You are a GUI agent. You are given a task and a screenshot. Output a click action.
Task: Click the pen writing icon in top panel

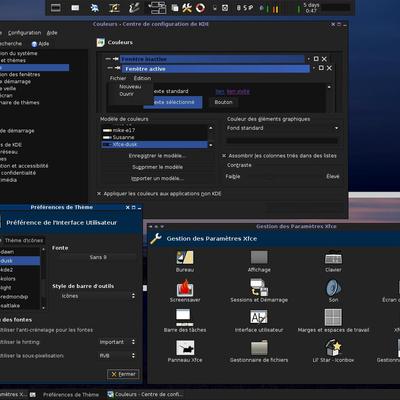click(134, 8)
